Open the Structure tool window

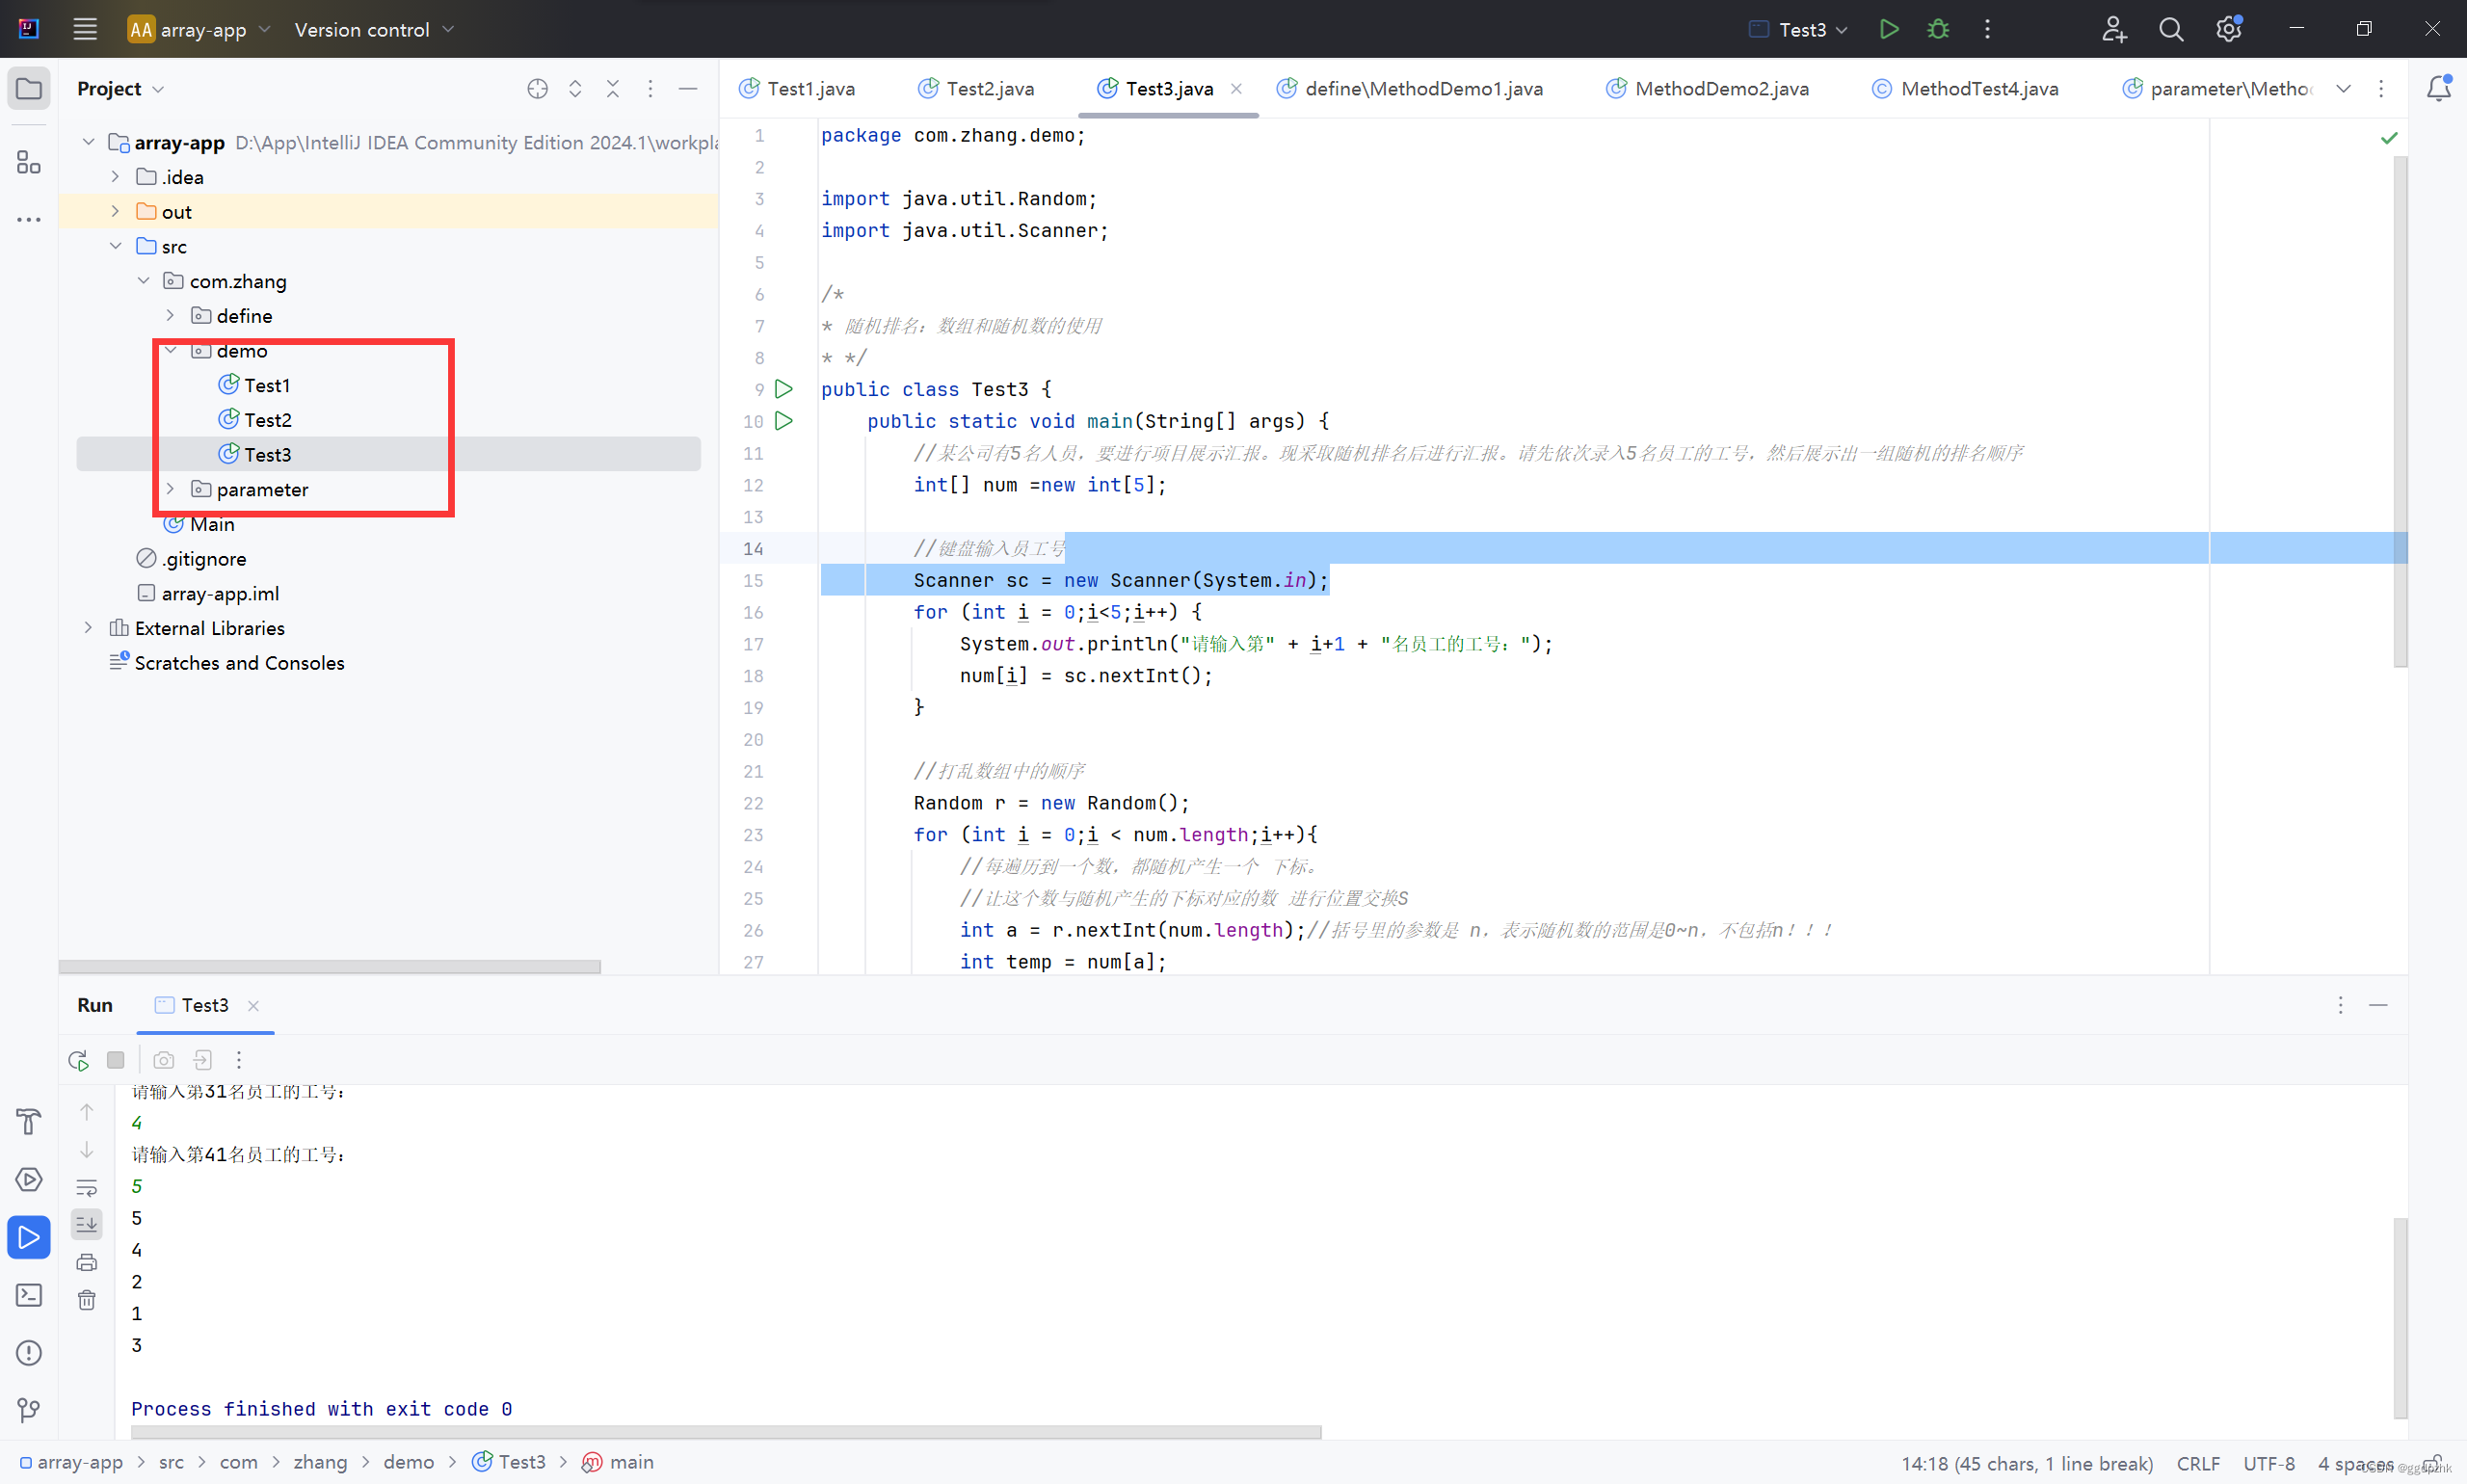click(29, 162)
